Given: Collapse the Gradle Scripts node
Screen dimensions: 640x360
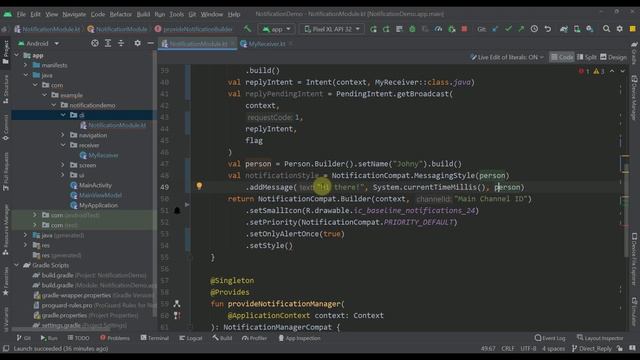Looking at the screenshot, I should (x=16, y=265).
